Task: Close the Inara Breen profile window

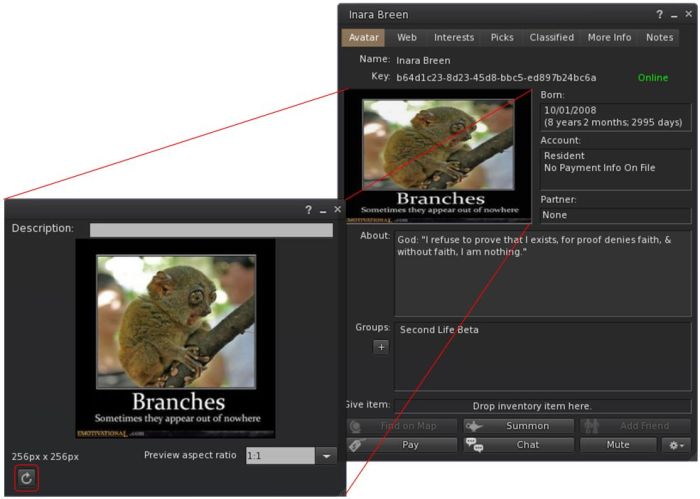Action: pyautogui.click(x=689, y=14)
